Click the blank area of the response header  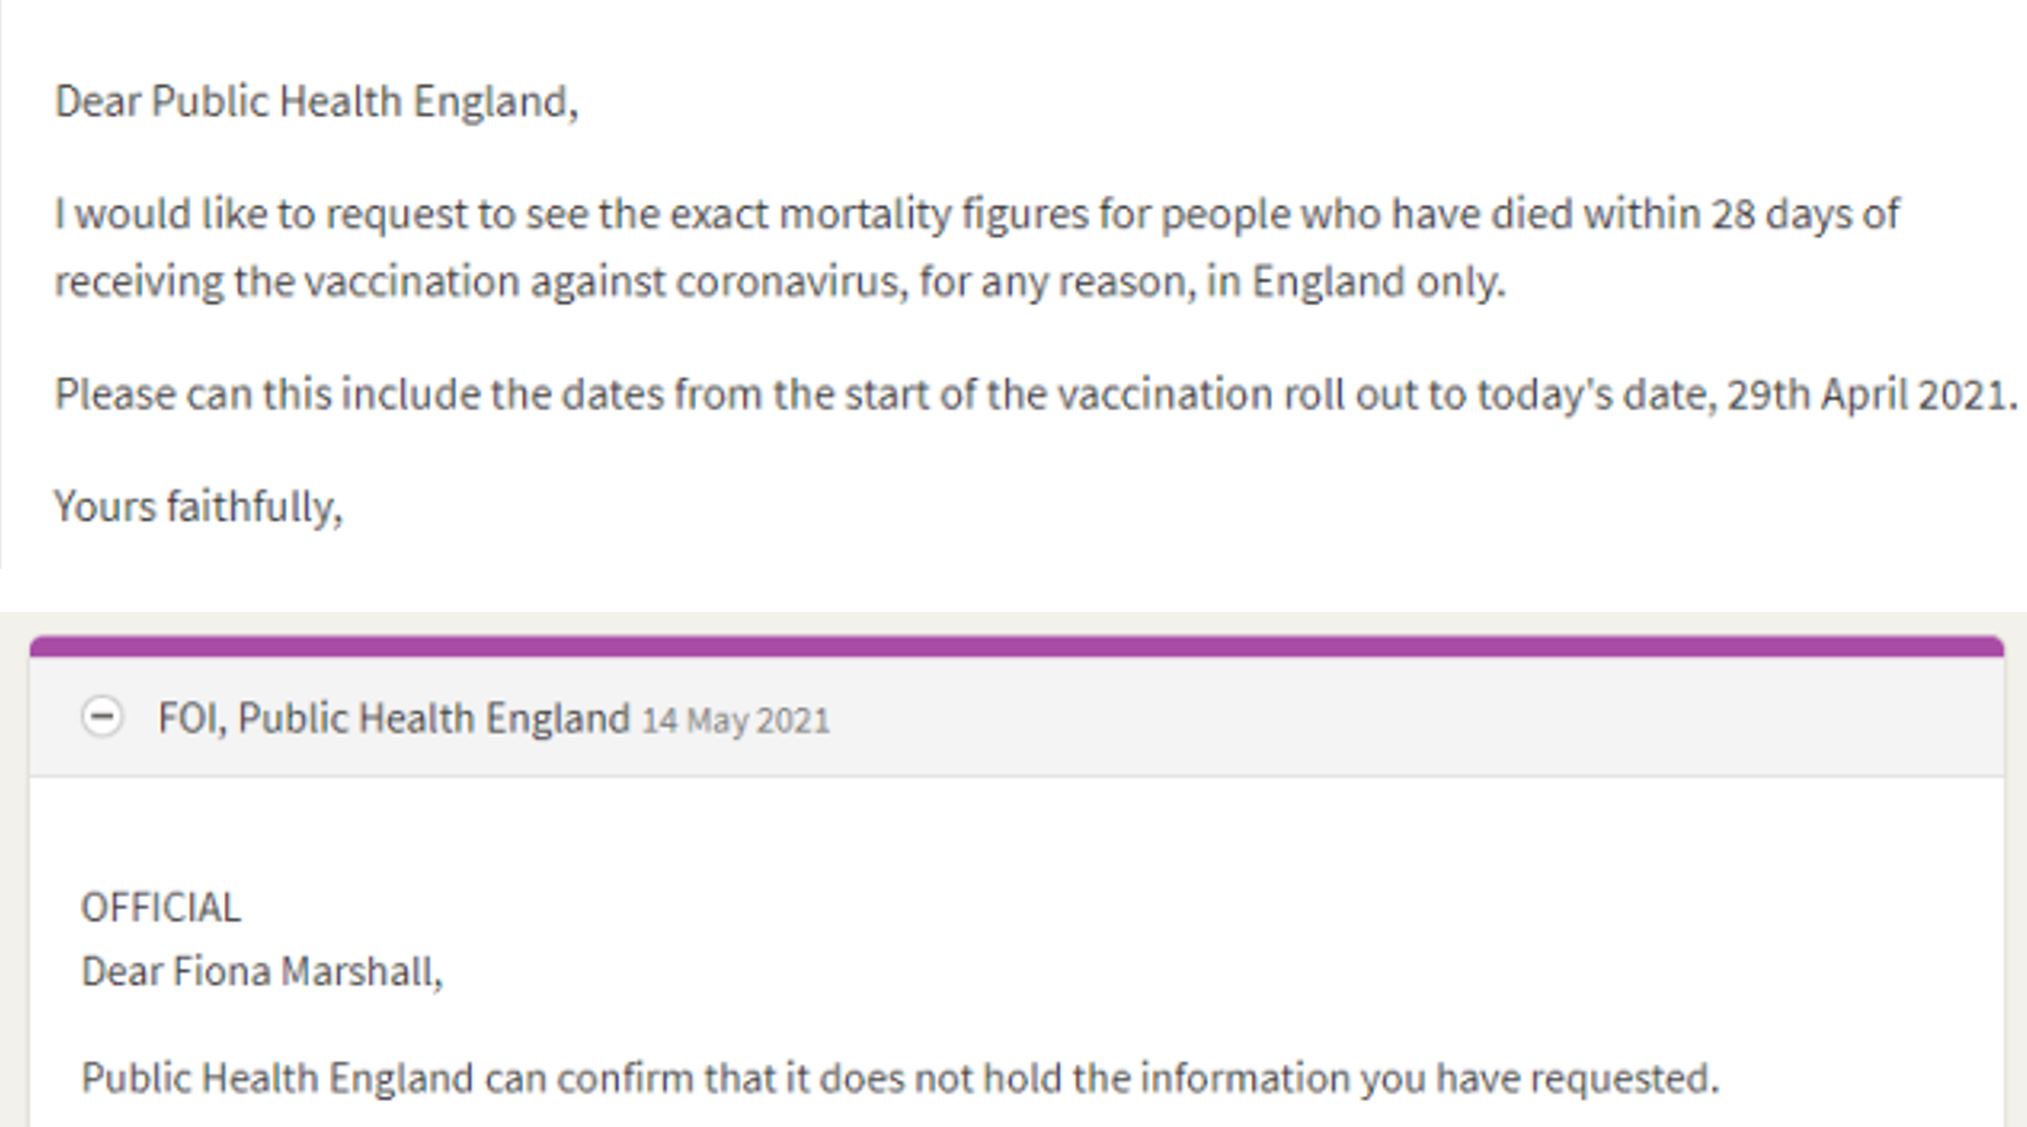pyautogui.click(x=1400, y=718)
